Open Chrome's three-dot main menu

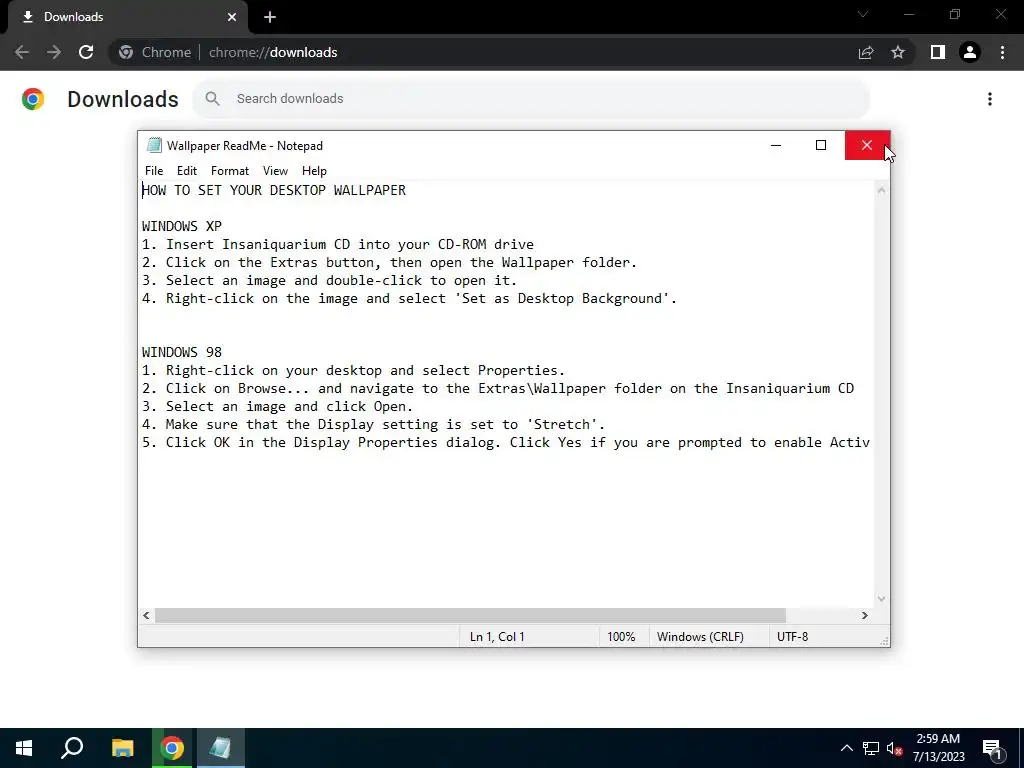(1002, 52)
